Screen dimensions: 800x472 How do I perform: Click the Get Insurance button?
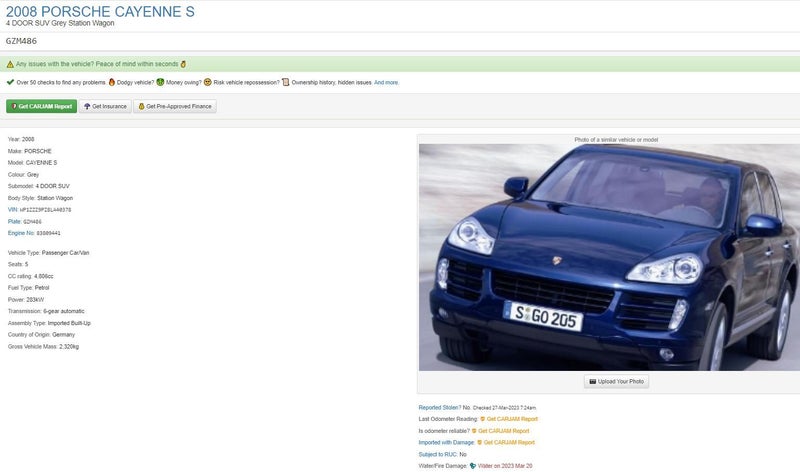click(x=105, y=106)
